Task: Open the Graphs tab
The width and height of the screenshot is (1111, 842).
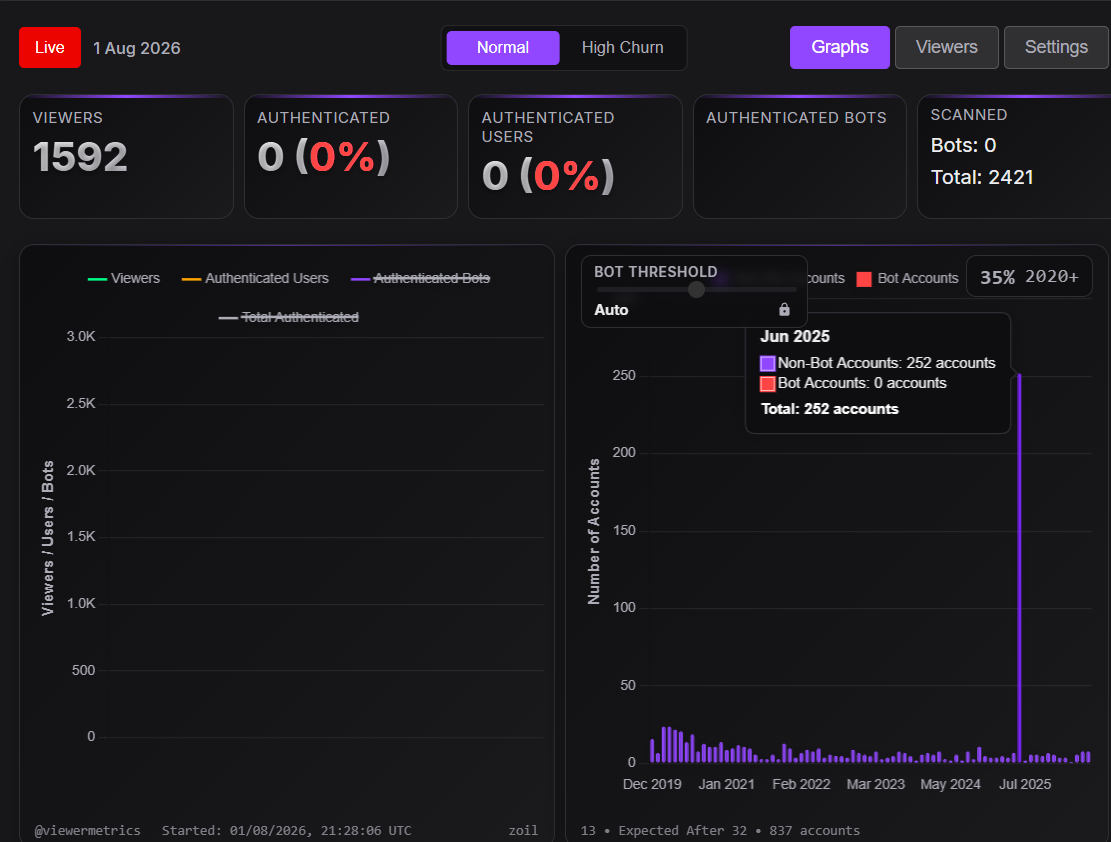Action: 840,47
